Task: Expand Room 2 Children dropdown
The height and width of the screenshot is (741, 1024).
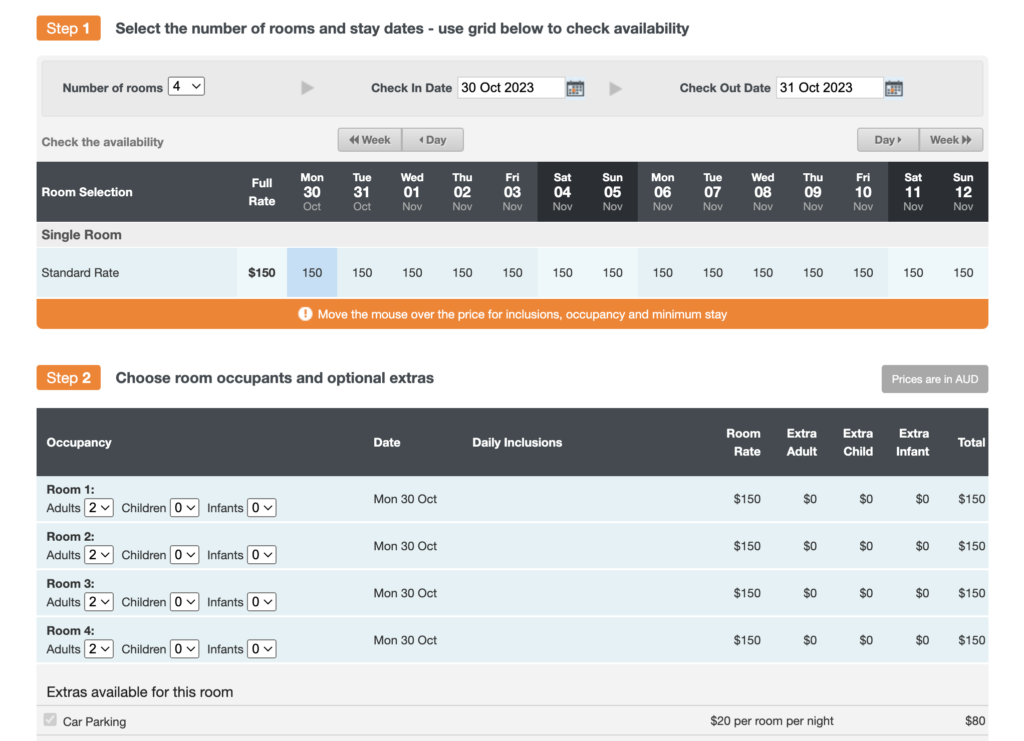Action: 184,555
